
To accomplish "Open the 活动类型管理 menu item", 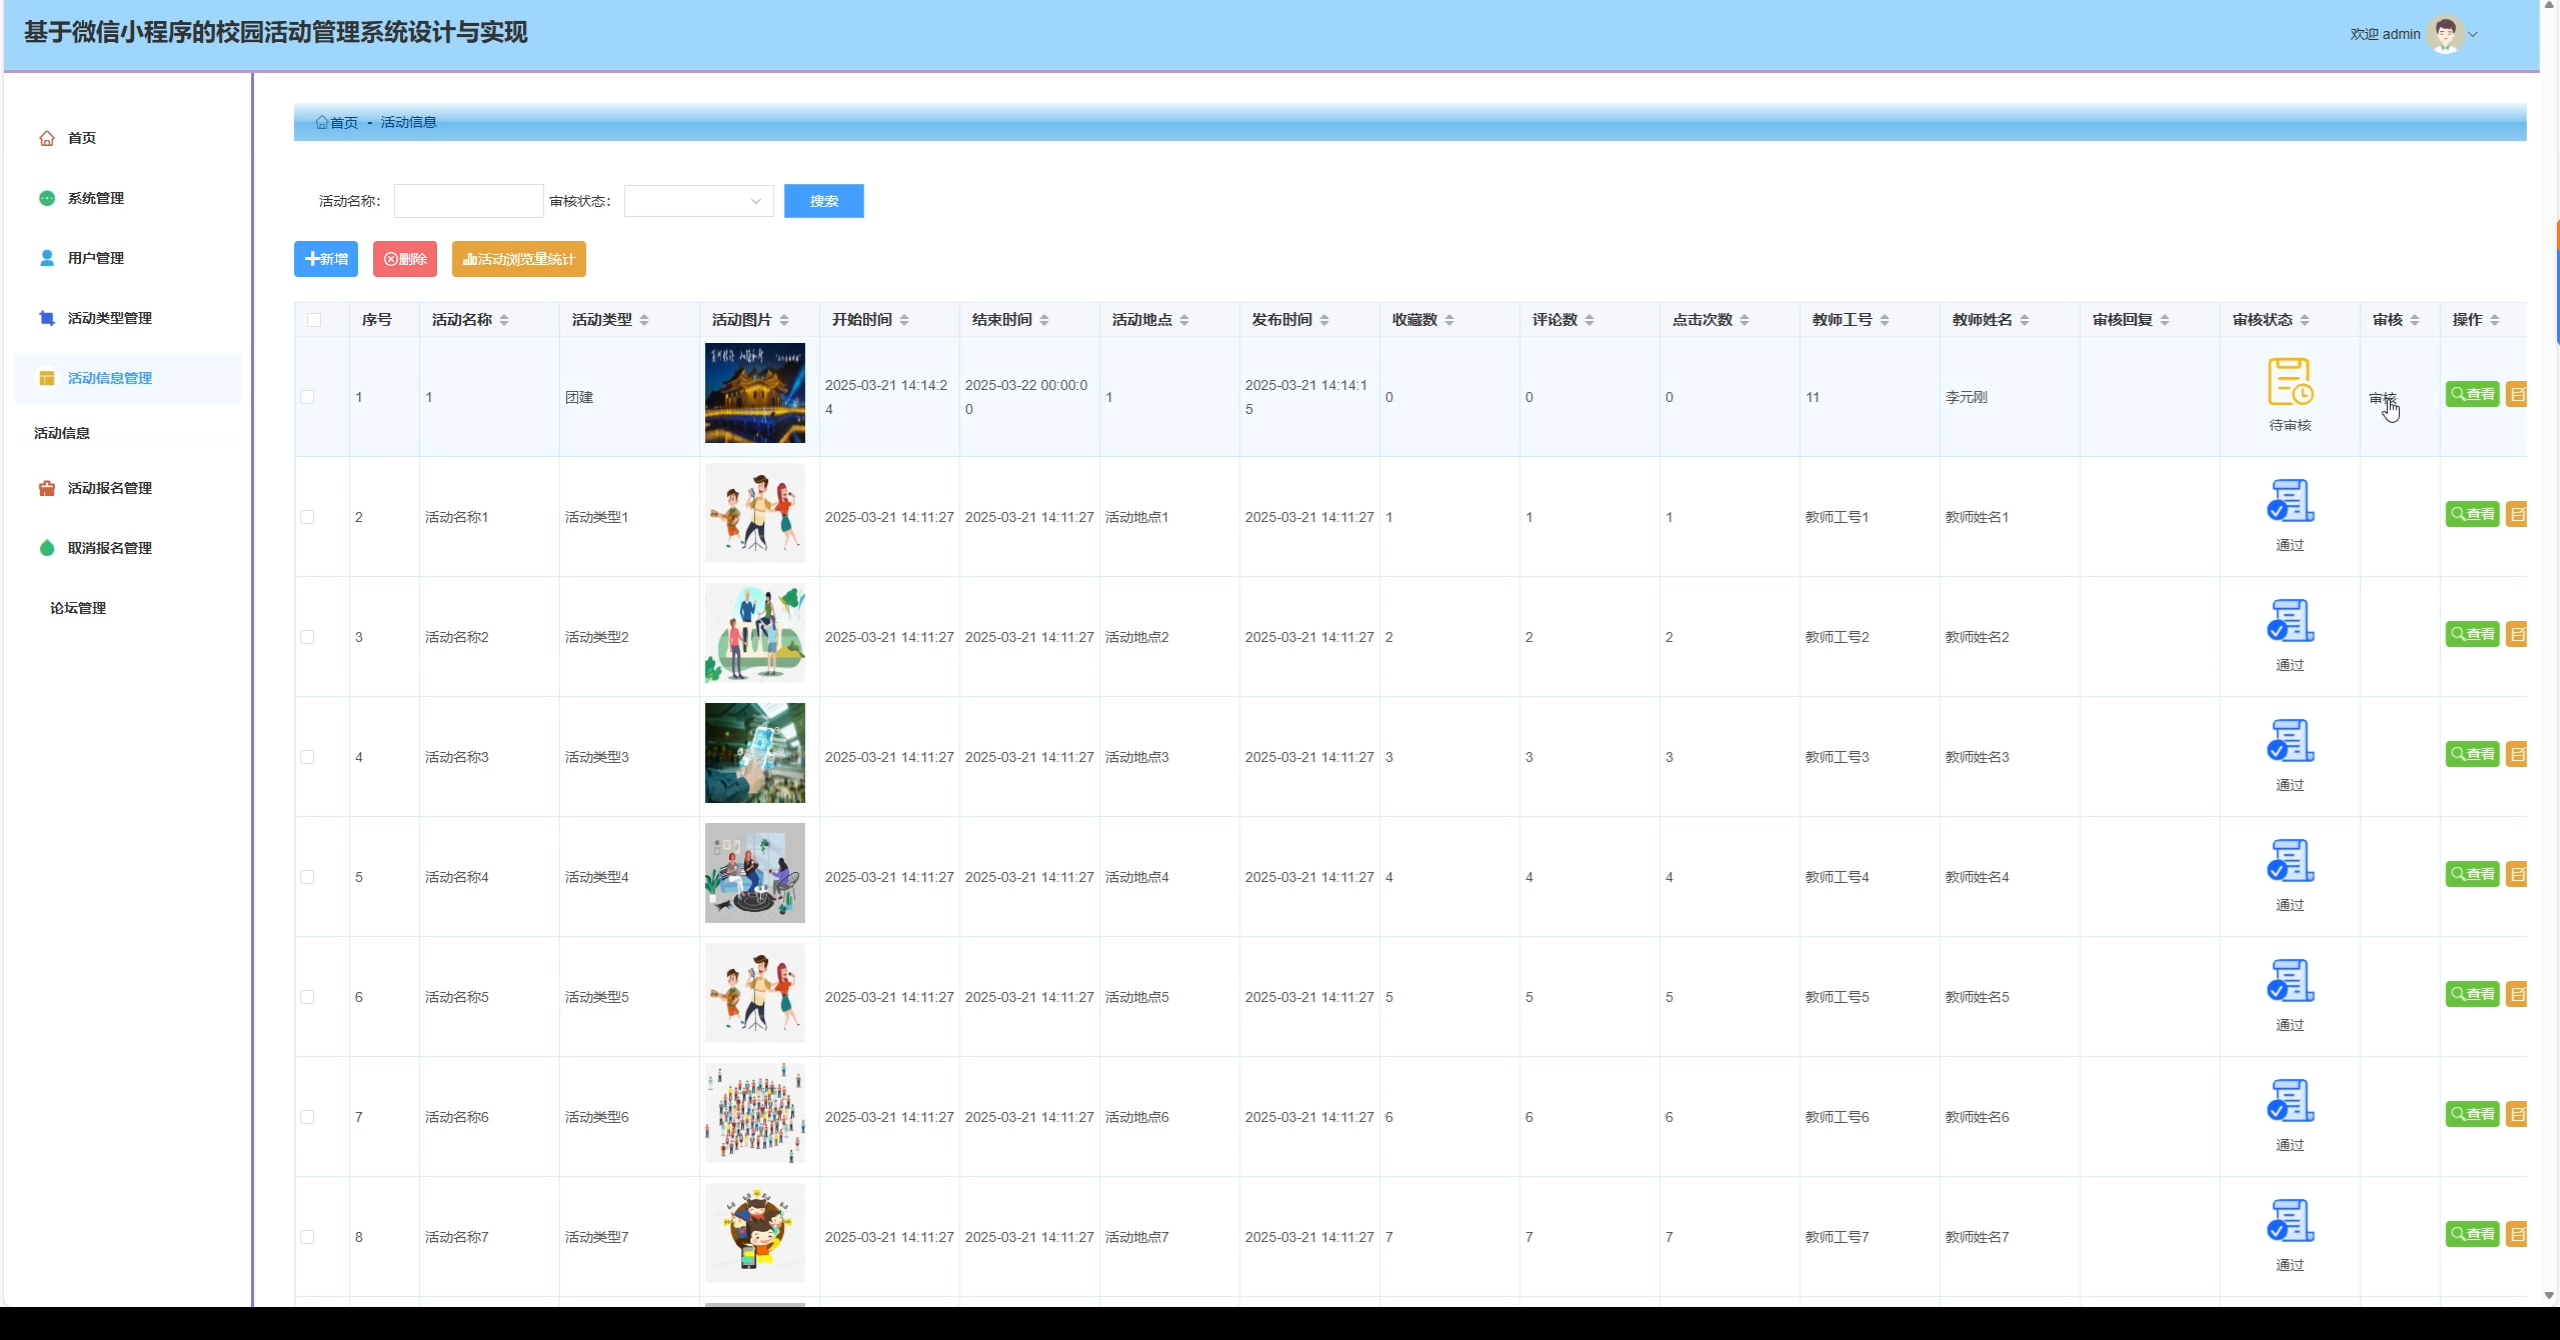I will (x=110, y=318).
